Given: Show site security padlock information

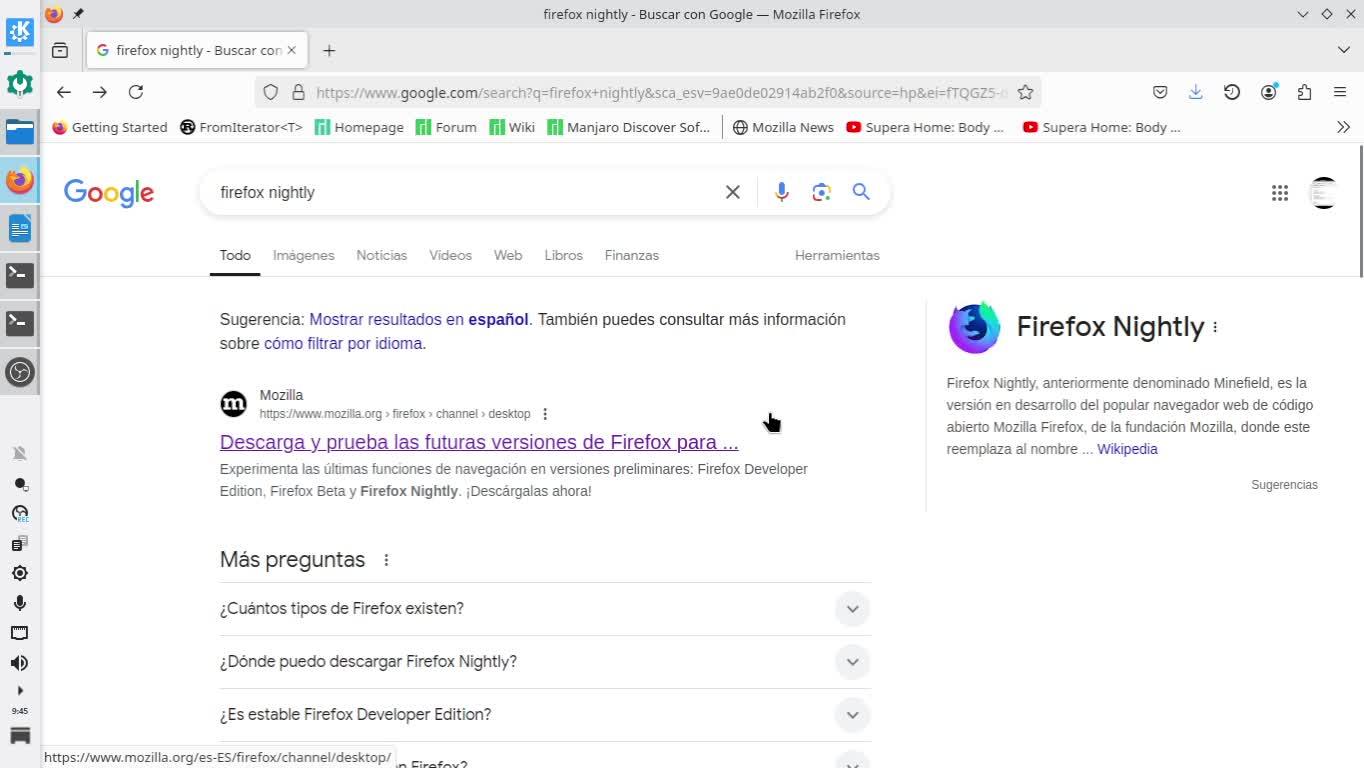Looking at the screenshot, I should coord(298,92).
